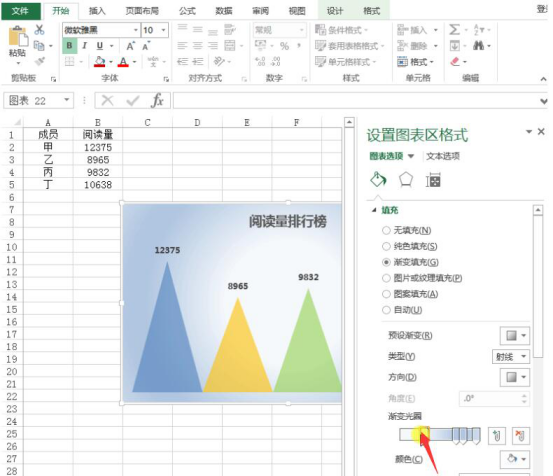Click the 文本选项 text options link
553x476 pixels.
[443, 156]
